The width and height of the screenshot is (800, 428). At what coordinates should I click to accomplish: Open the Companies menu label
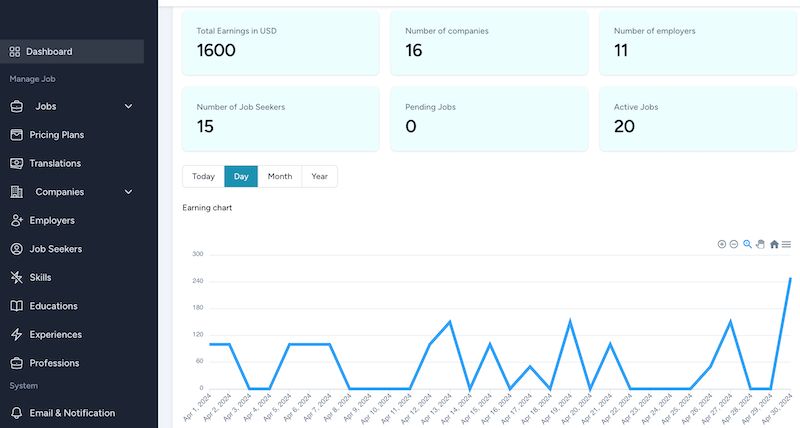point(60,192)
